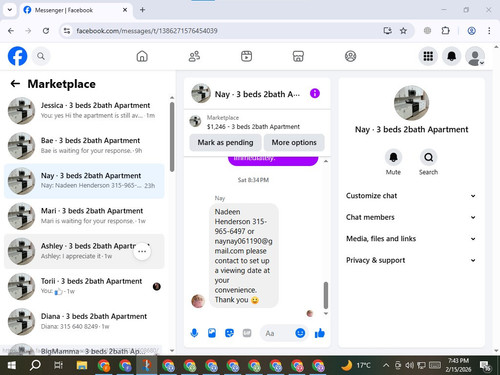Open Windows taskbar search
This screenshot has height=375, width=500.
[35, 365]
